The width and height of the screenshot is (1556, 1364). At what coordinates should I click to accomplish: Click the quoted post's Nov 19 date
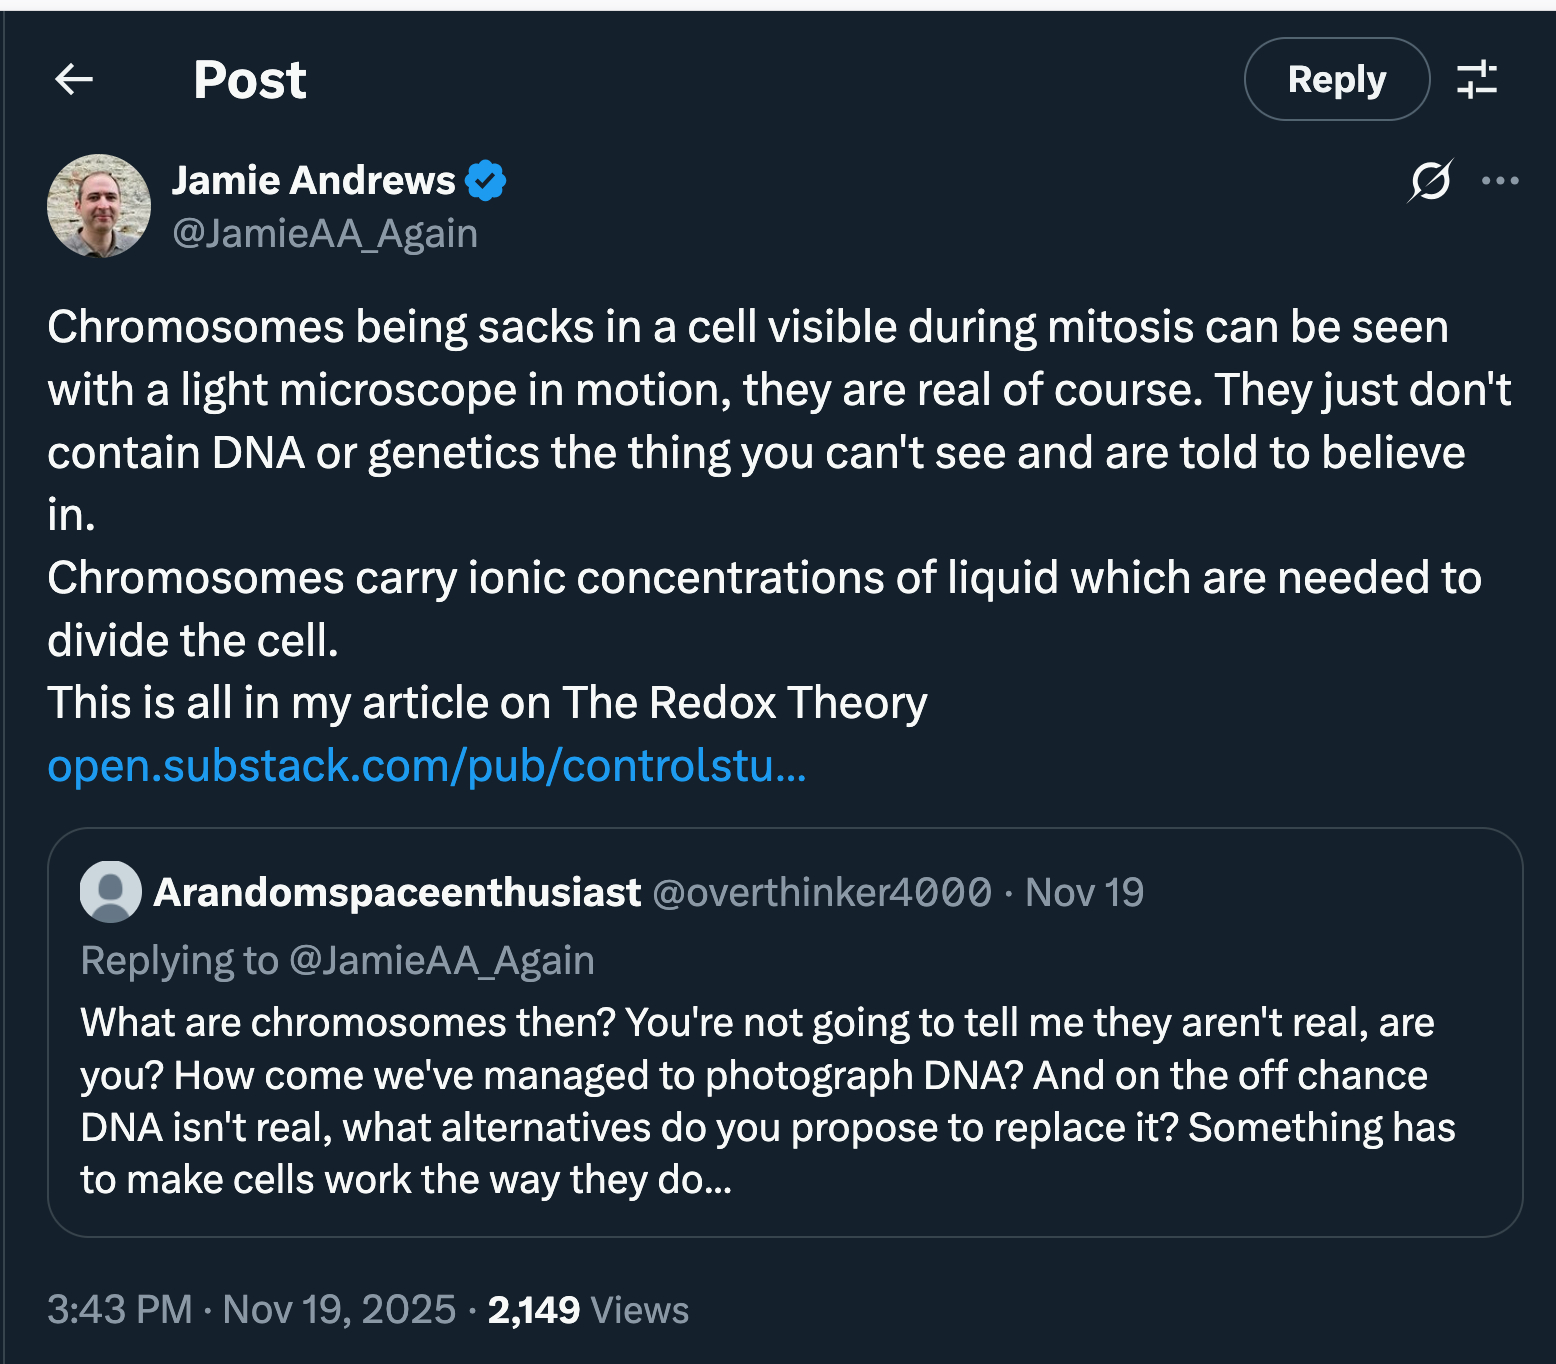point(1084,892)
